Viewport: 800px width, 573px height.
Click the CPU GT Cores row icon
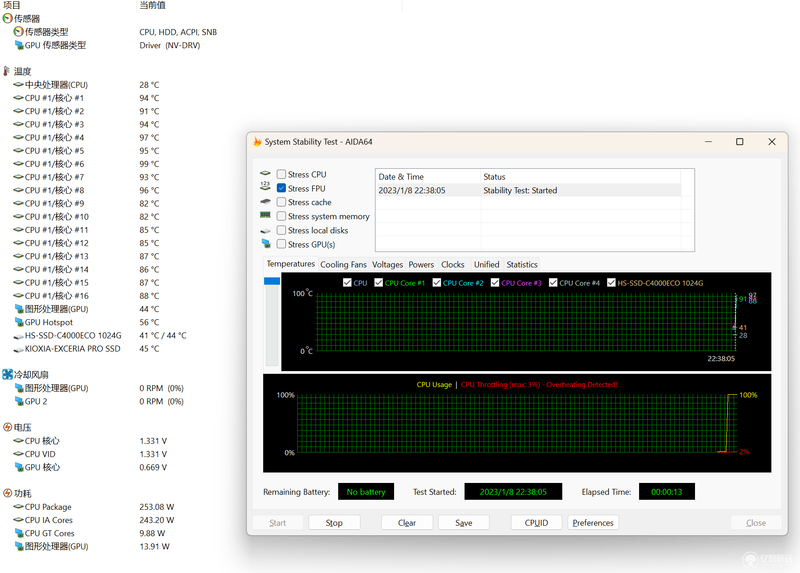tap(19, 533)
